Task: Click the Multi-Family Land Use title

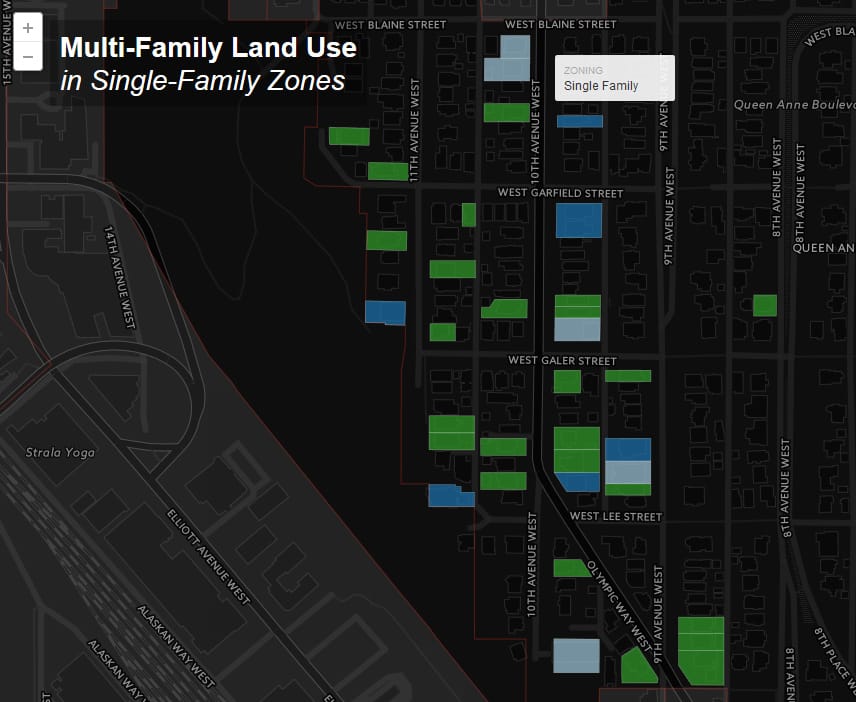Action: tap(208, 48)
